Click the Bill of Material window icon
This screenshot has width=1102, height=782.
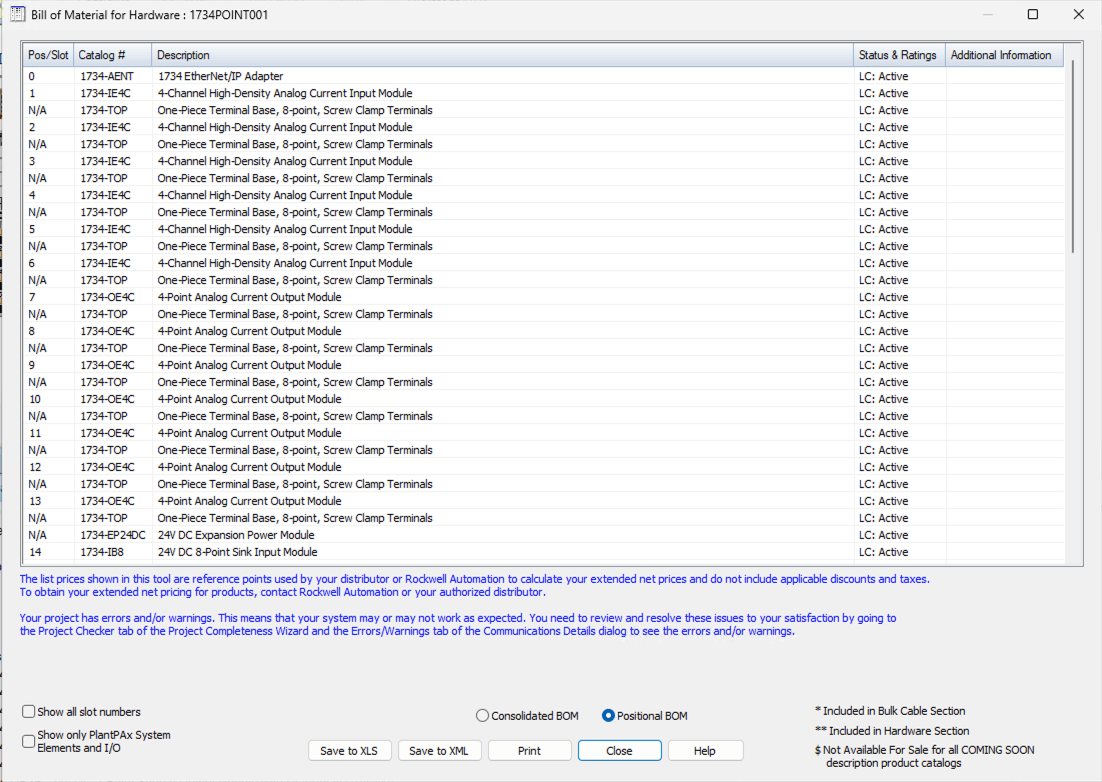coord(17,15)
